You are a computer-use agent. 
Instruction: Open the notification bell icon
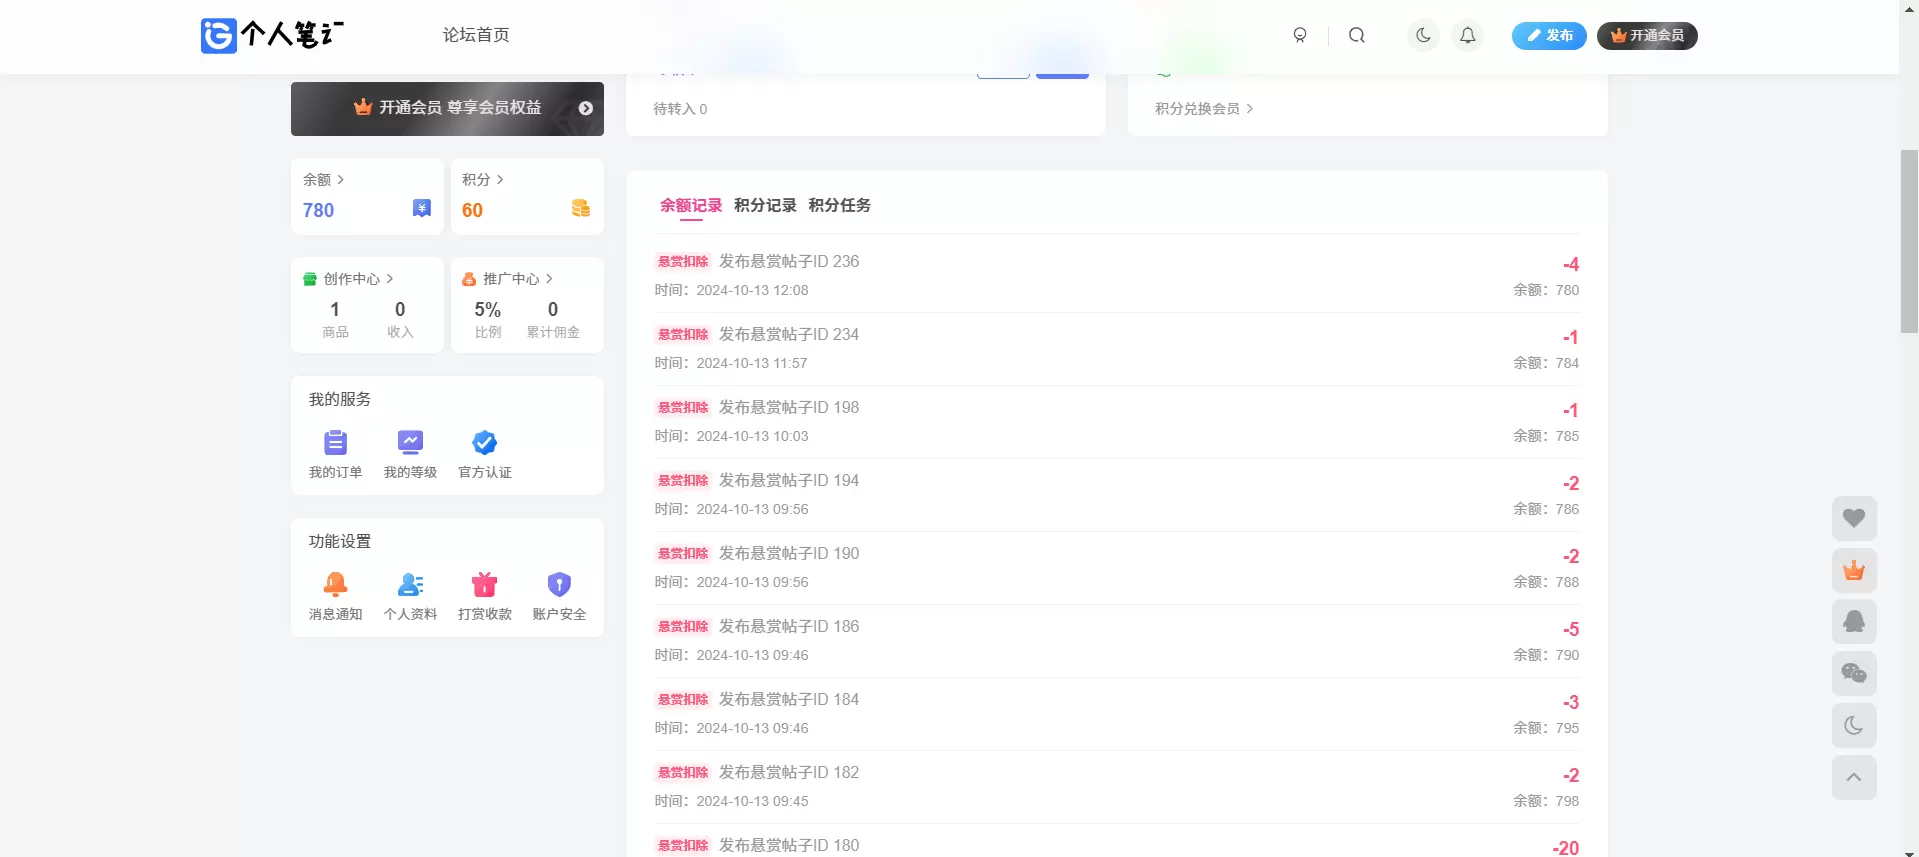coord(1467,35)
